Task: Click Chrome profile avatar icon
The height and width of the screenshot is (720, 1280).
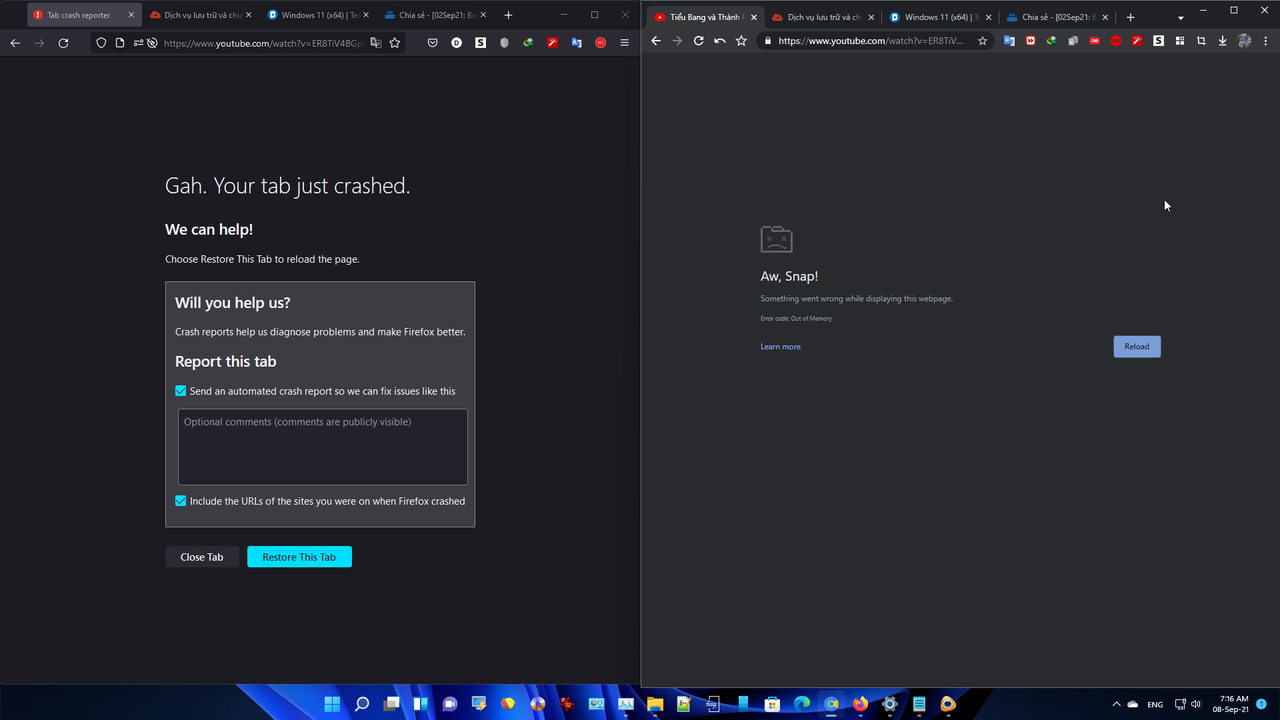Action: coord(1244,41)
